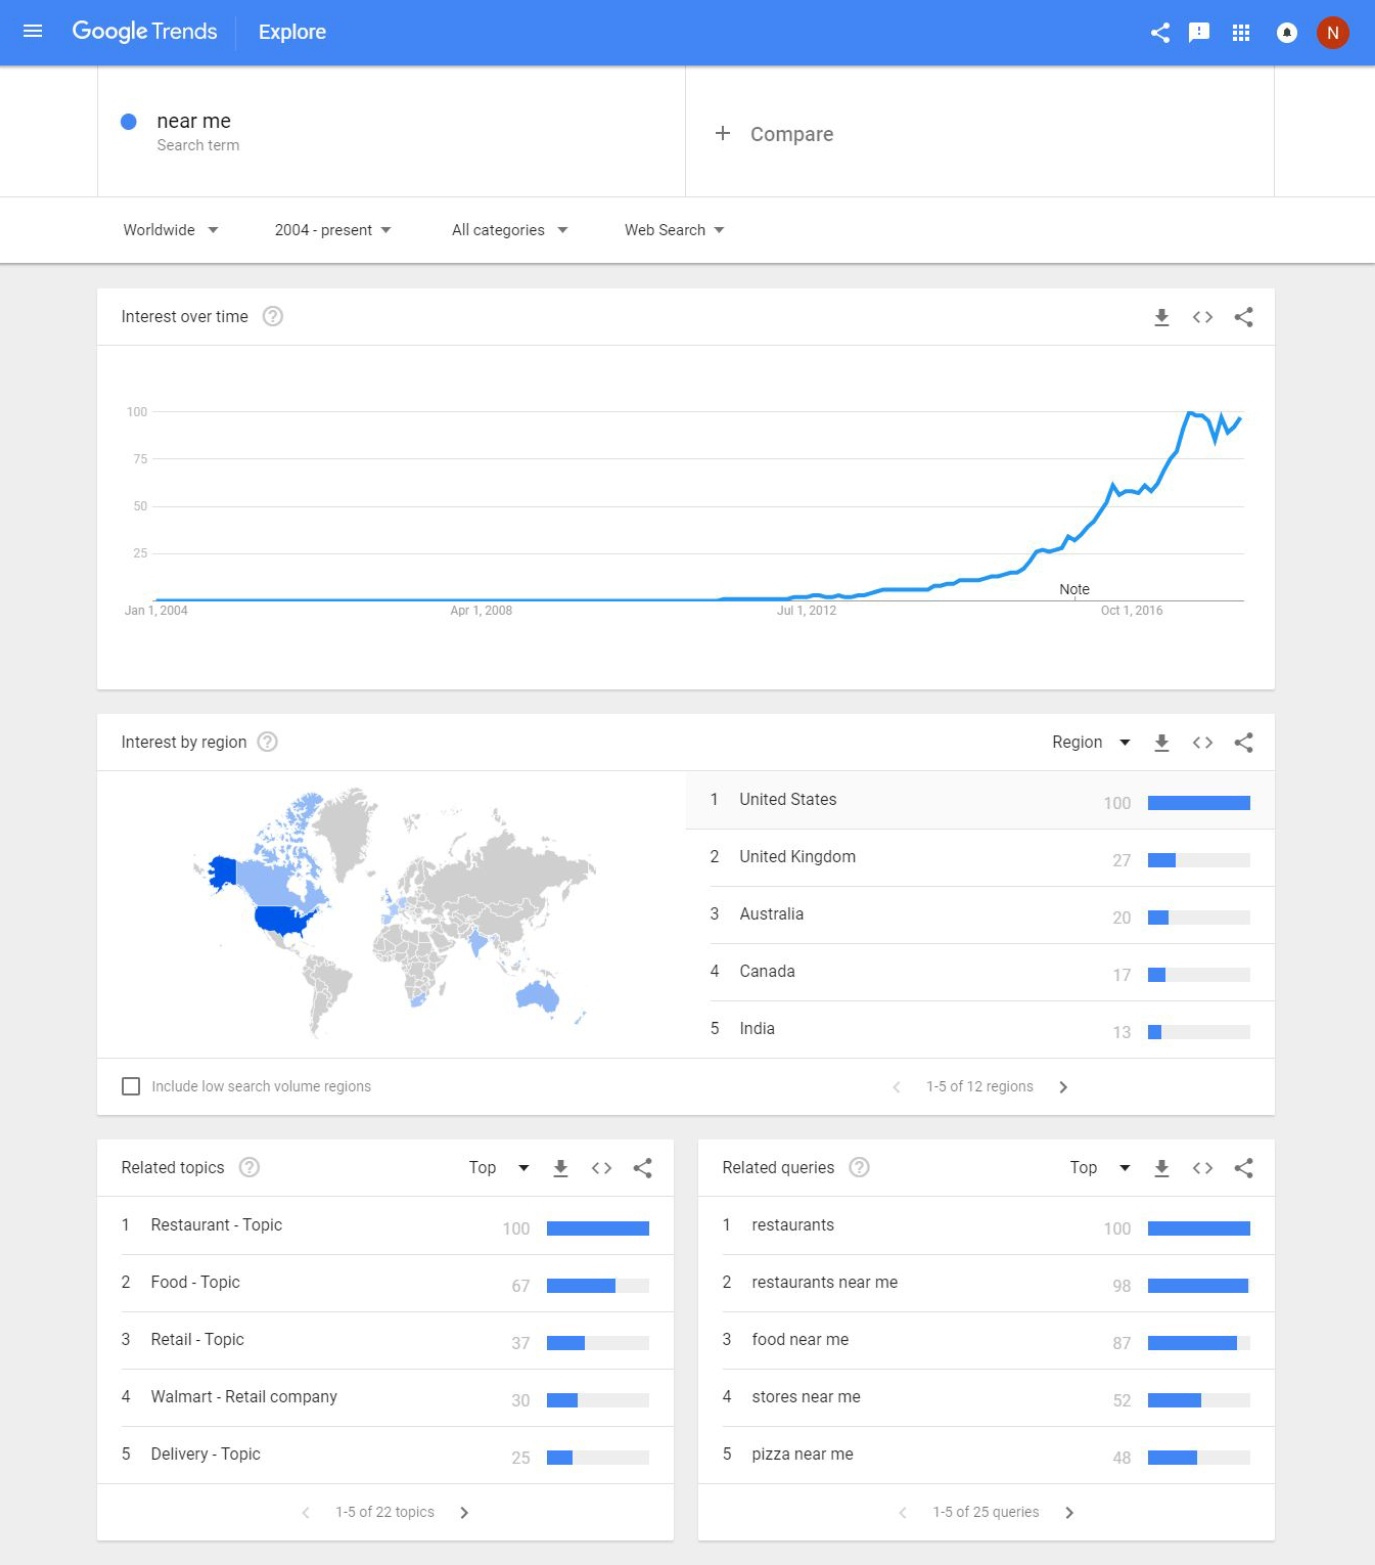Screen dimensions: 1375x1565
Task: Click the '1-5 of 12 regions' pagination text
Action: pos(979,1087)
